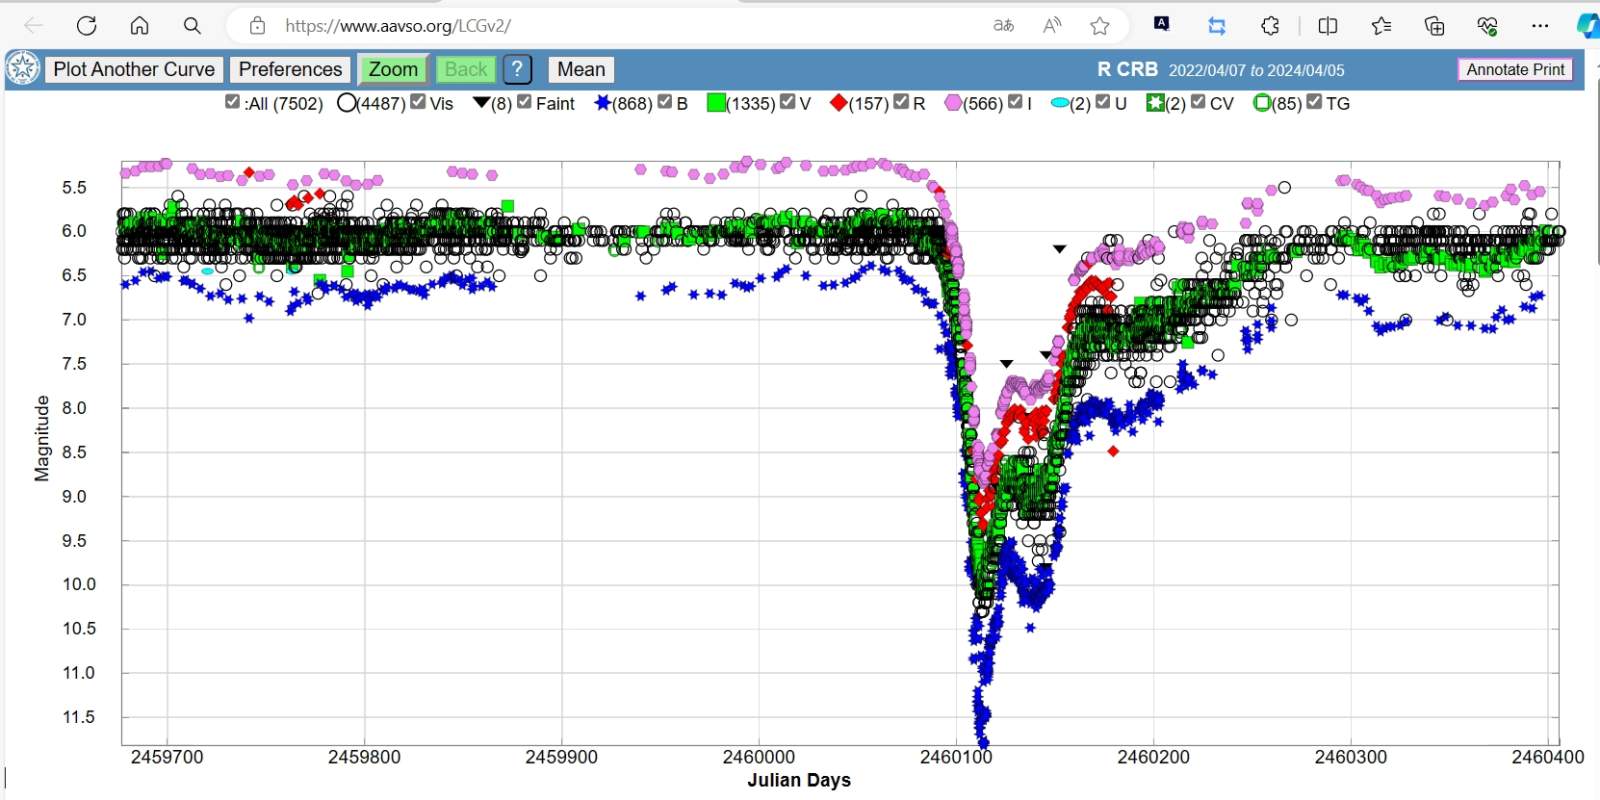Go to the browser home page

pyautogui.click(x=140, y=26)
